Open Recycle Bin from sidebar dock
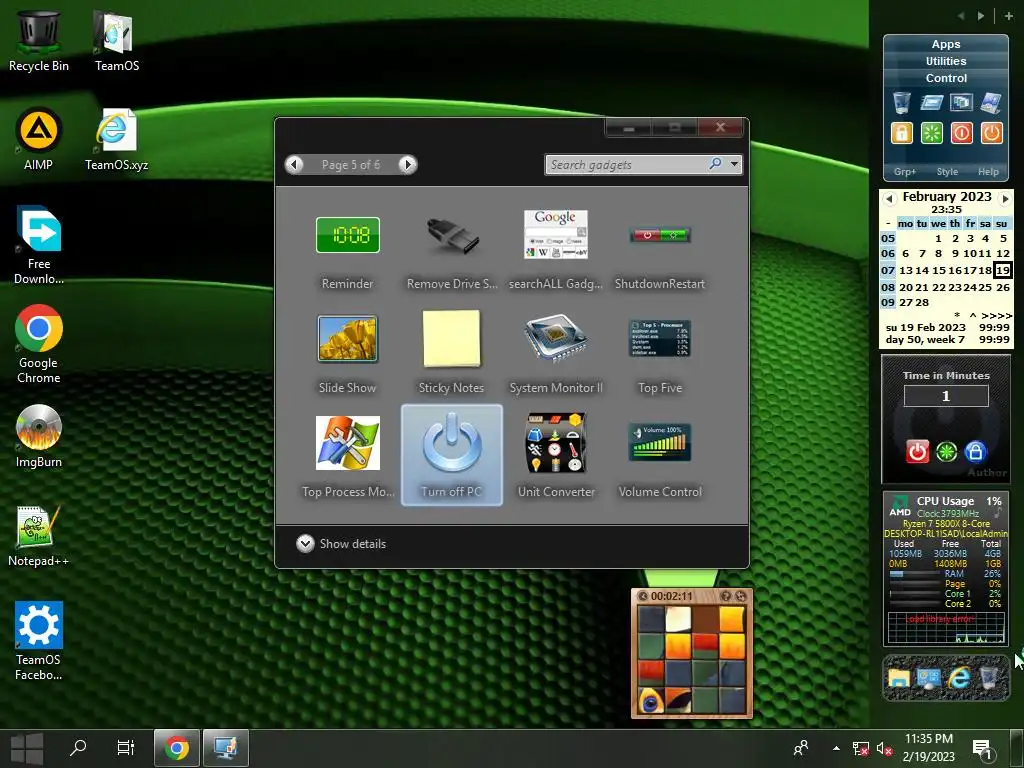This screenshot has height=768, width=1024. [990, 679]
